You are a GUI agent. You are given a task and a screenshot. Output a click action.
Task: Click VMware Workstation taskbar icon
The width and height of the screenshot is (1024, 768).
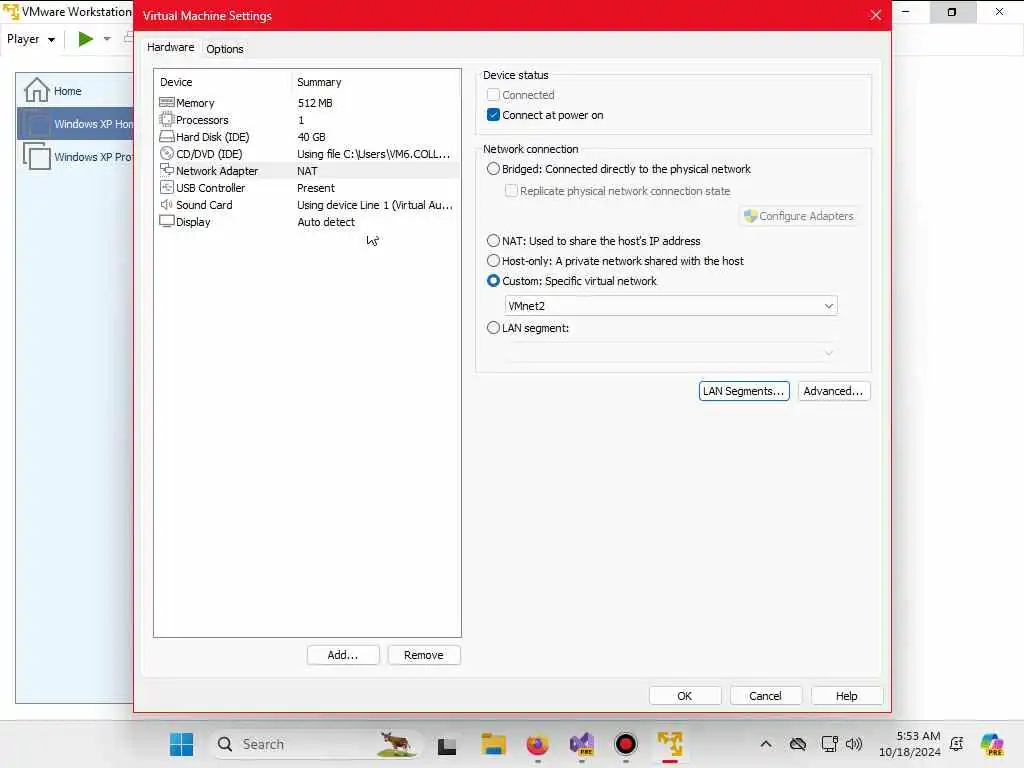point(670,744)
